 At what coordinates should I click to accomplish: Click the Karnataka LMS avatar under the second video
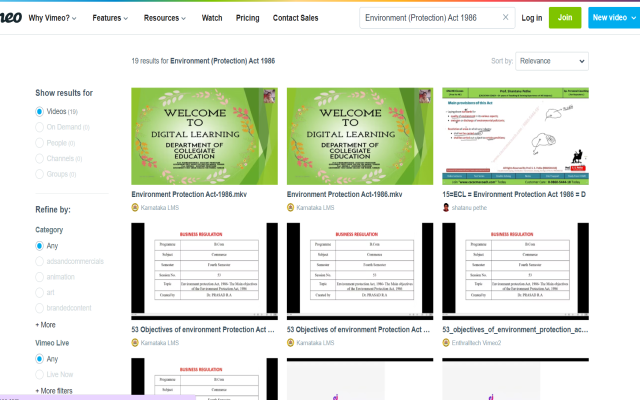291,207
